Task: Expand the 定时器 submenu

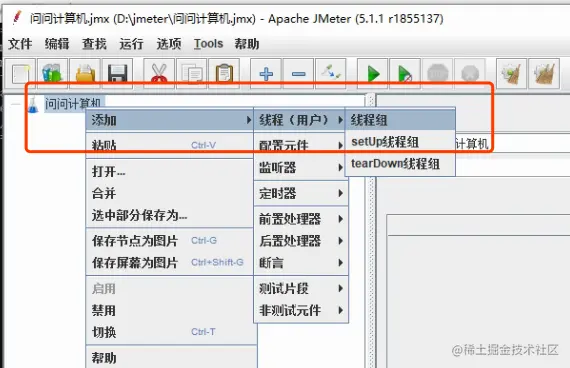Action: tap(301, 193)
